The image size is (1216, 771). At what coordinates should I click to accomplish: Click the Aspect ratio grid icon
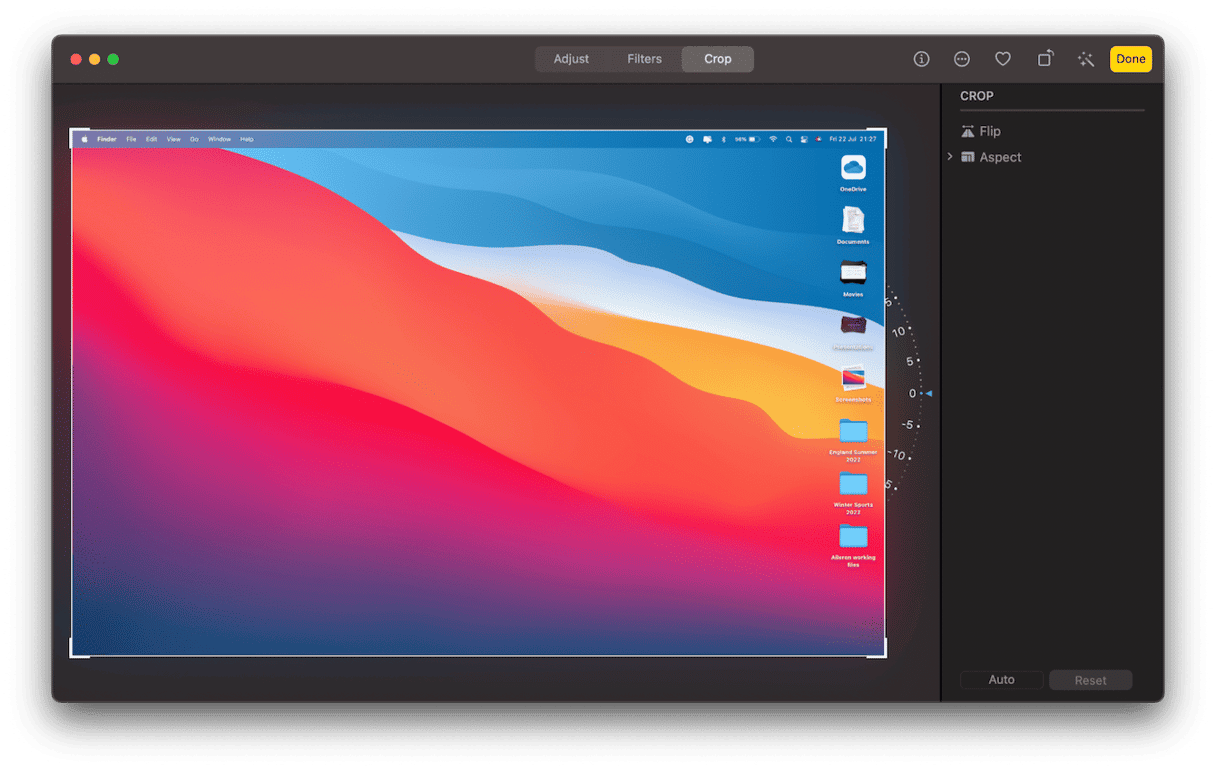click(x=967, y=157)
